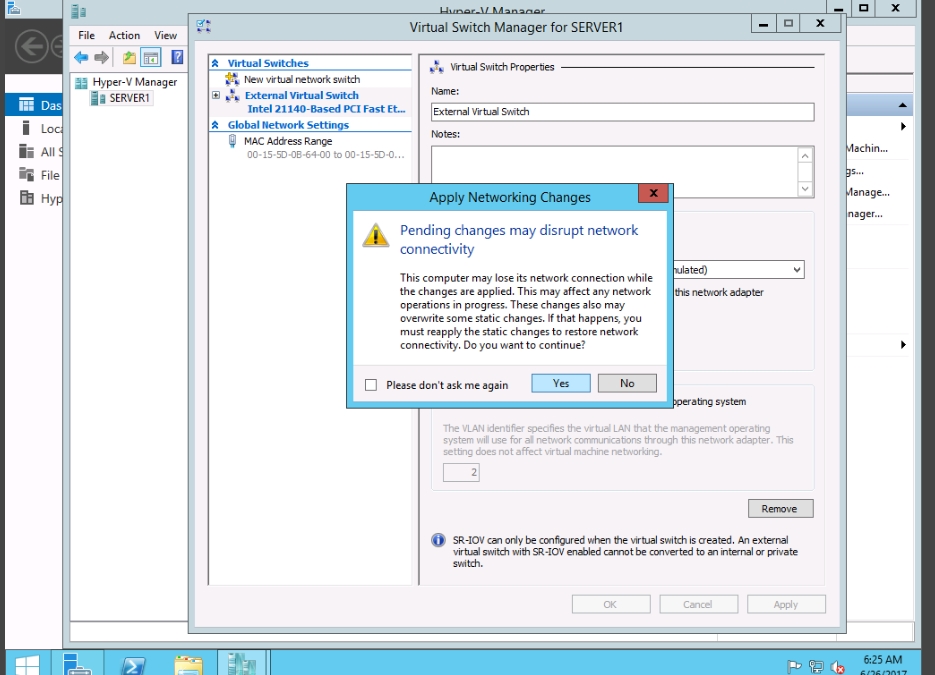Click the Up one level folder icon
Image resolution: width=935 pixels, height=675 pixels.
[x=129, y=58]
